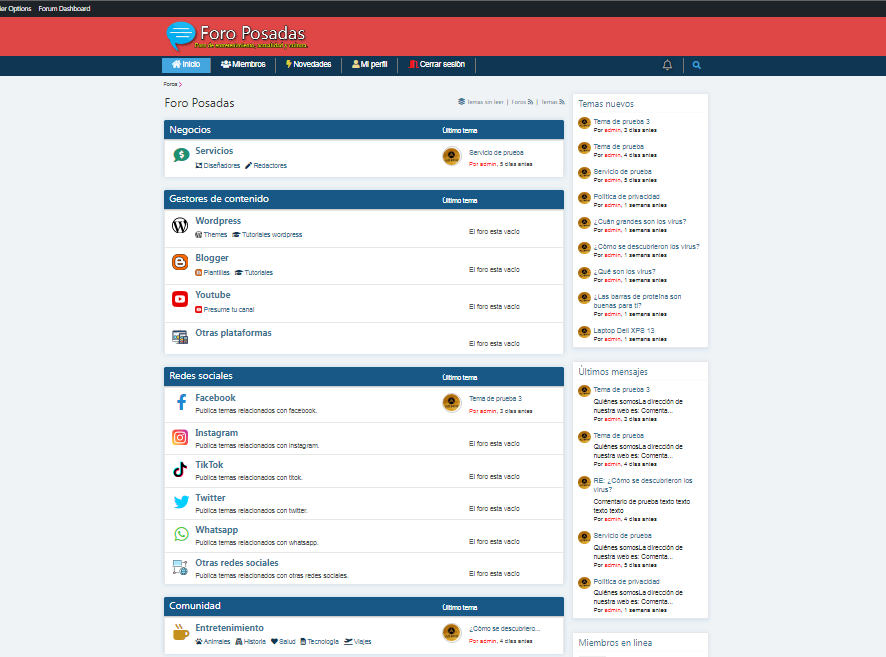Open Forum Dashboard in top admin bar
Viewport: 886px width, 657px height.
(x=64, y=8)
